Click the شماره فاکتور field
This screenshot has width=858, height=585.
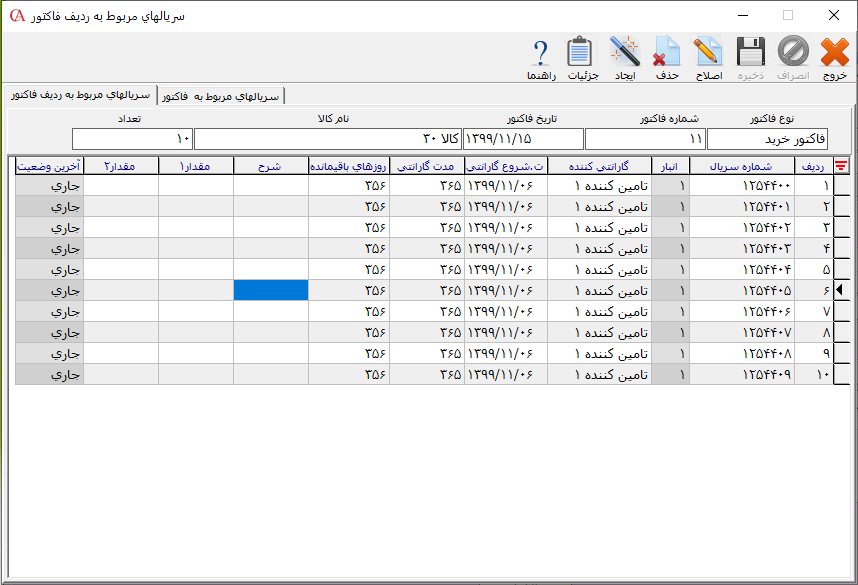tap(645, 138)
